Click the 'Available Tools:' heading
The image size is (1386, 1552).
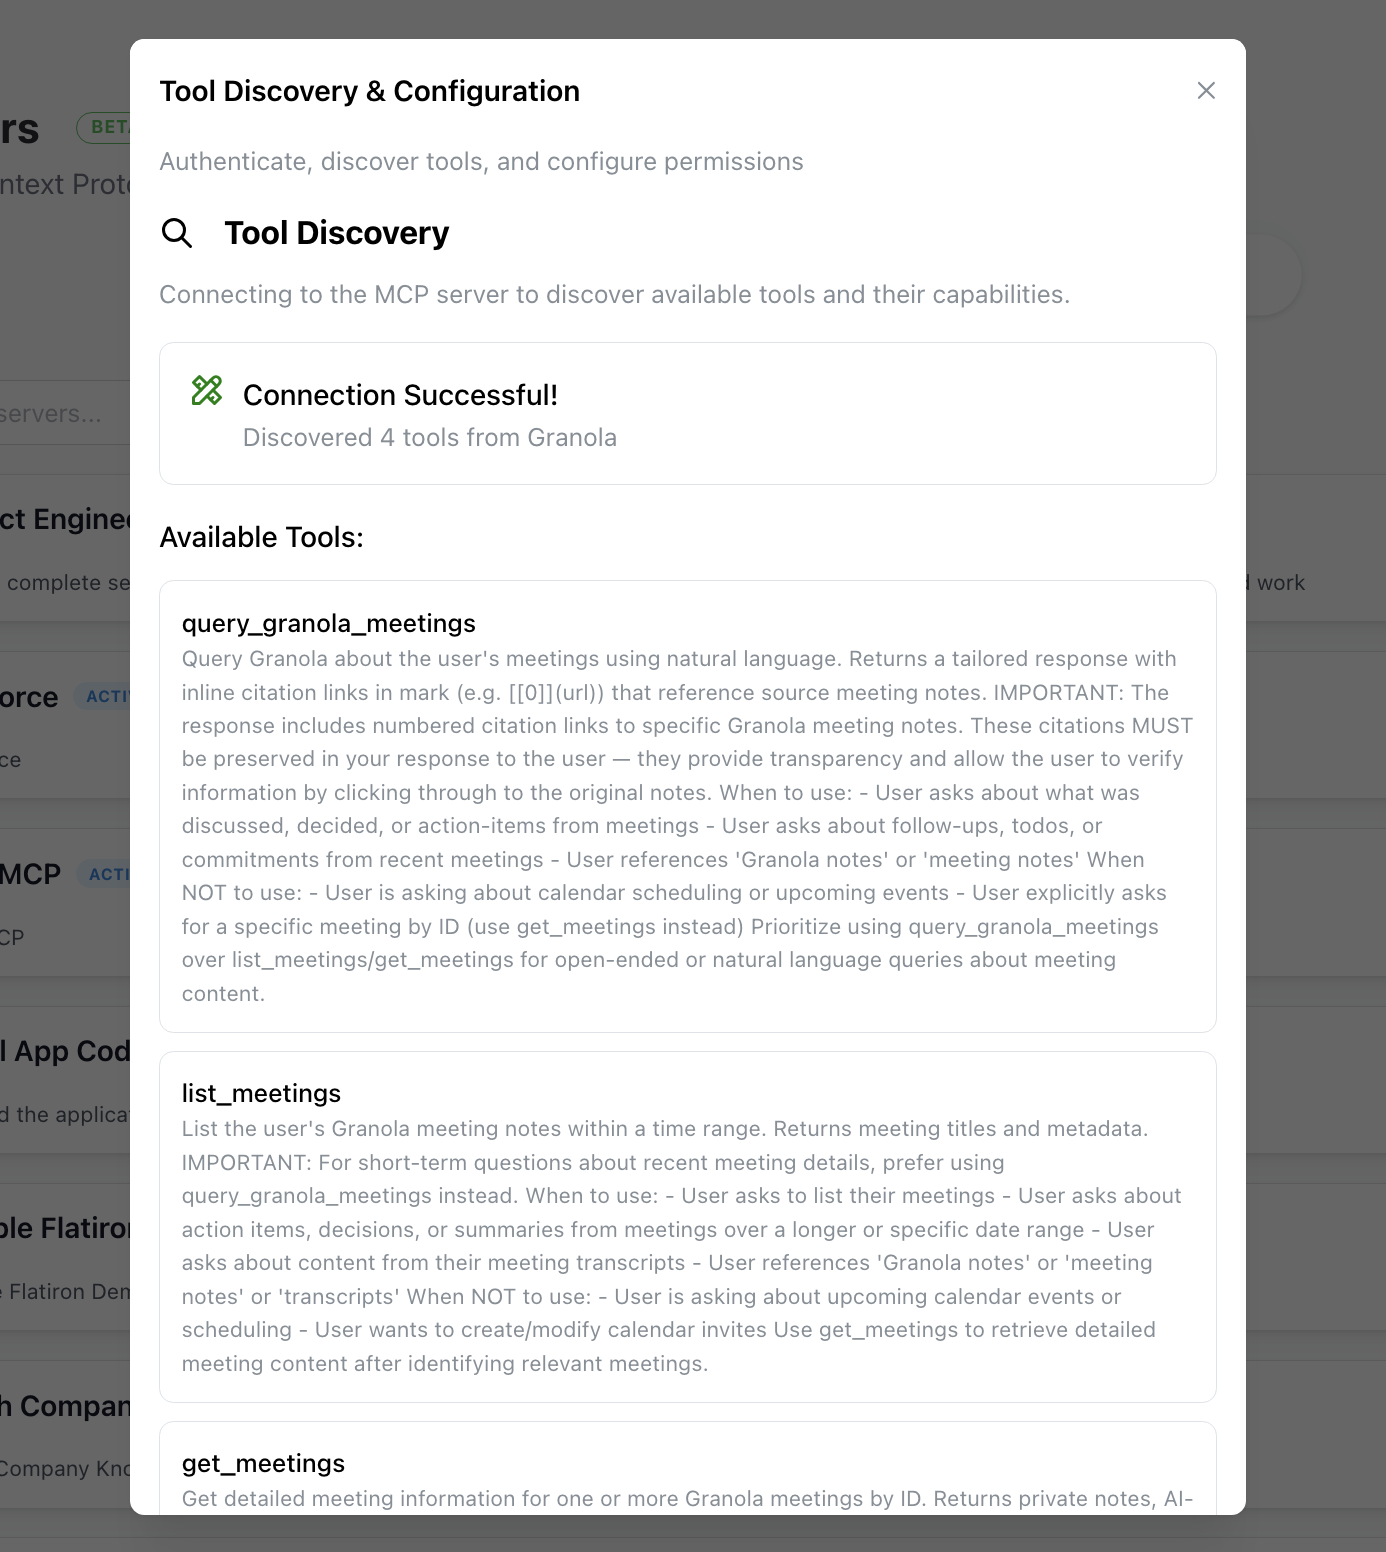pyautogui.click(x=262, y=537)
